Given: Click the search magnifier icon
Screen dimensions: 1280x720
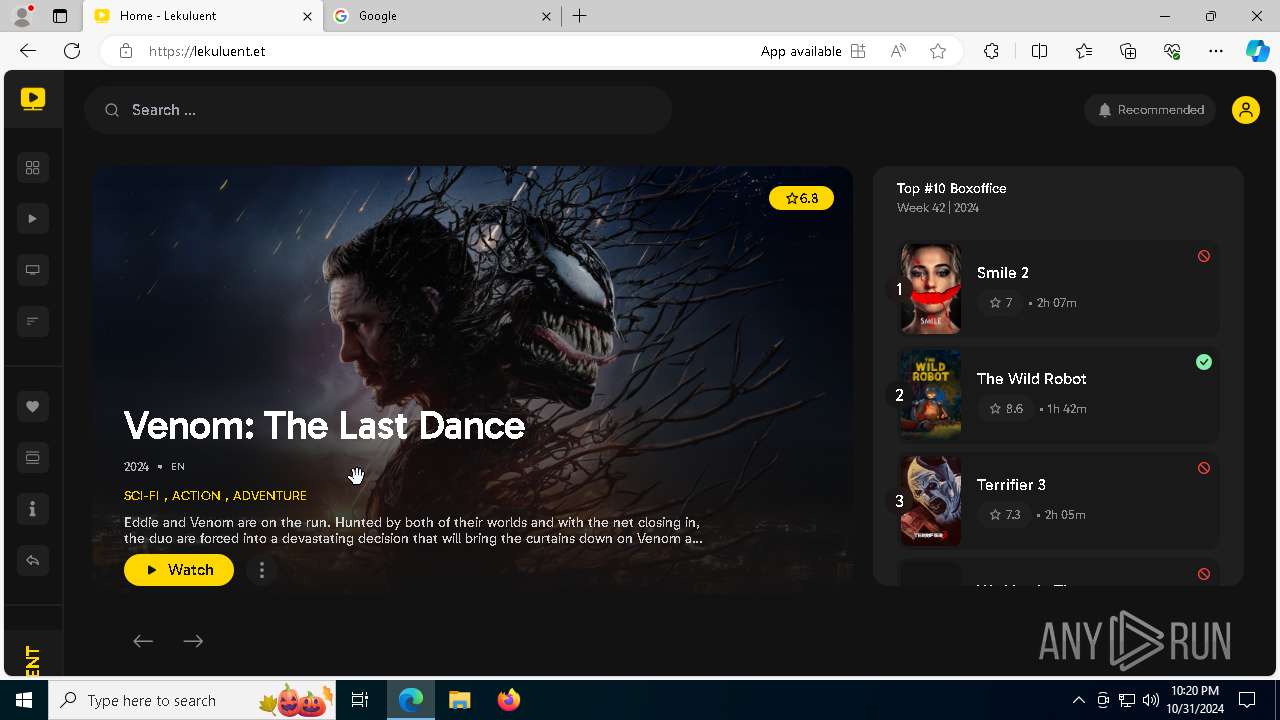Looking at the screenshot, I should 112,110.
